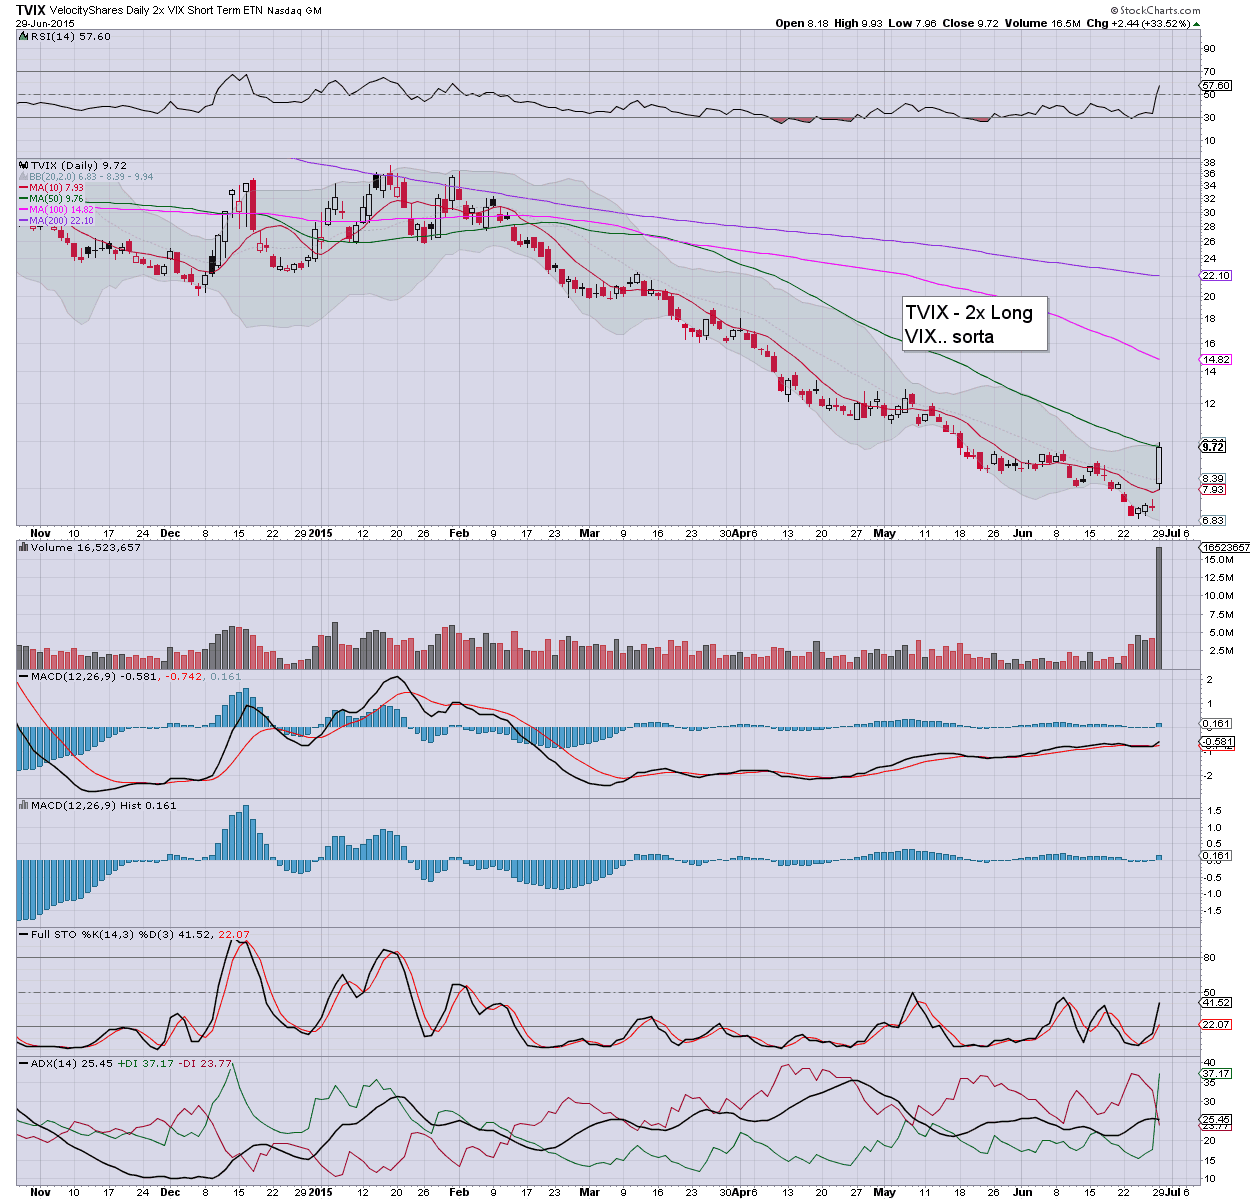Click the ADX(14) panel legend icon
The height and width of the screenshot is (1200, 1250).
(24, 1063)
